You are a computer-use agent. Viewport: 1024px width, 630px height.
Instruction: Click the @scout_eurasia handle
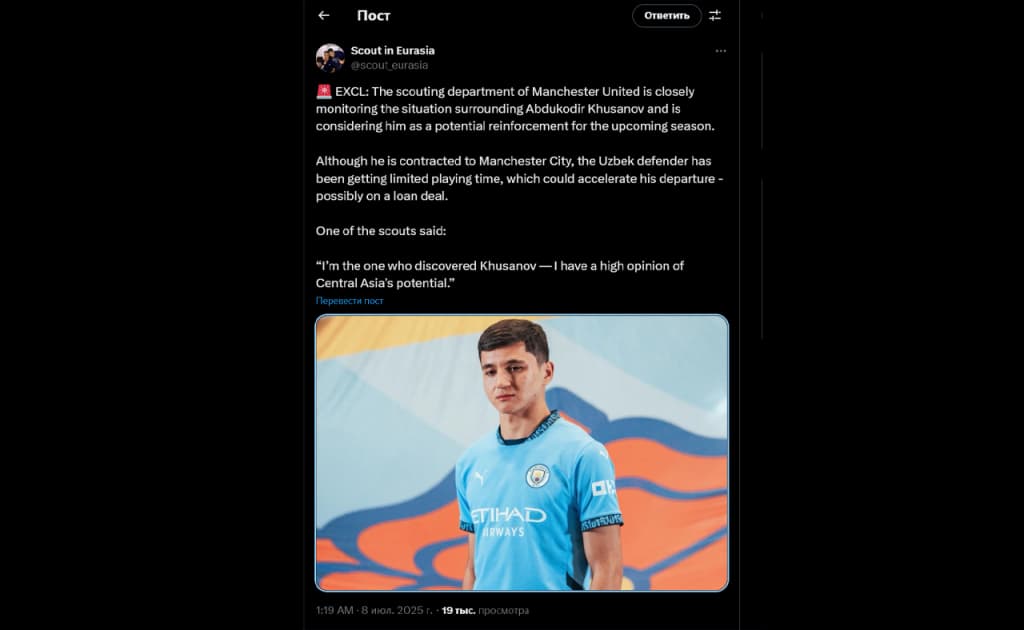click(389, 65)
